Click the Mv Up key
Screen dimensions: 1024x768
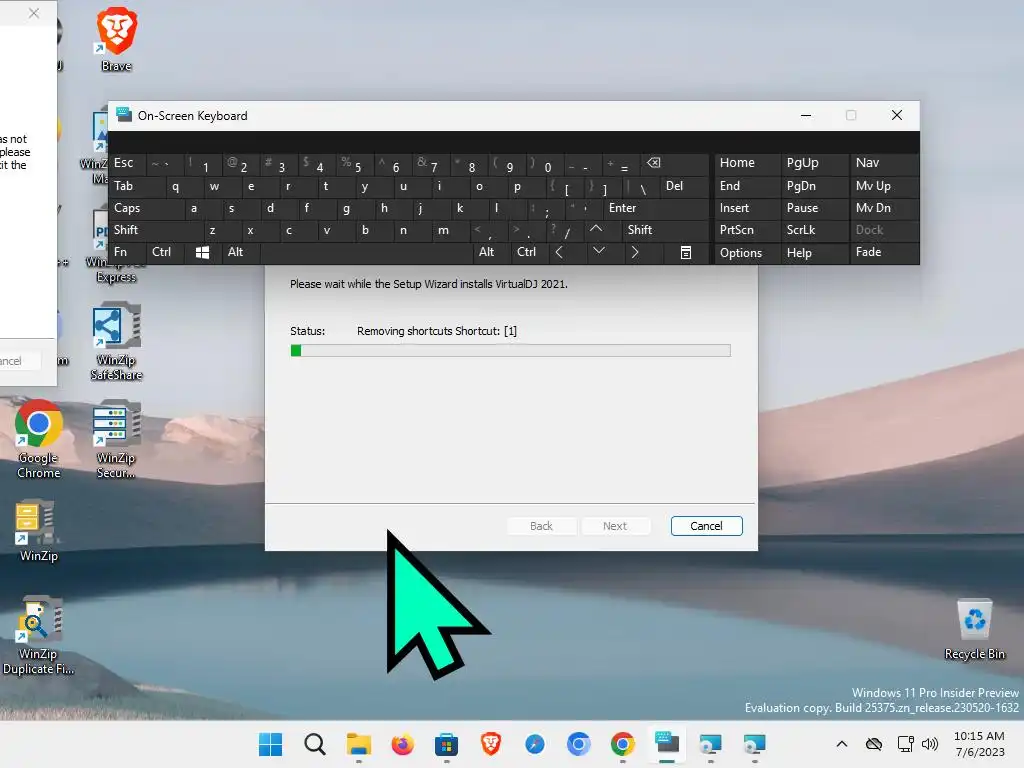tap(884, 186)
